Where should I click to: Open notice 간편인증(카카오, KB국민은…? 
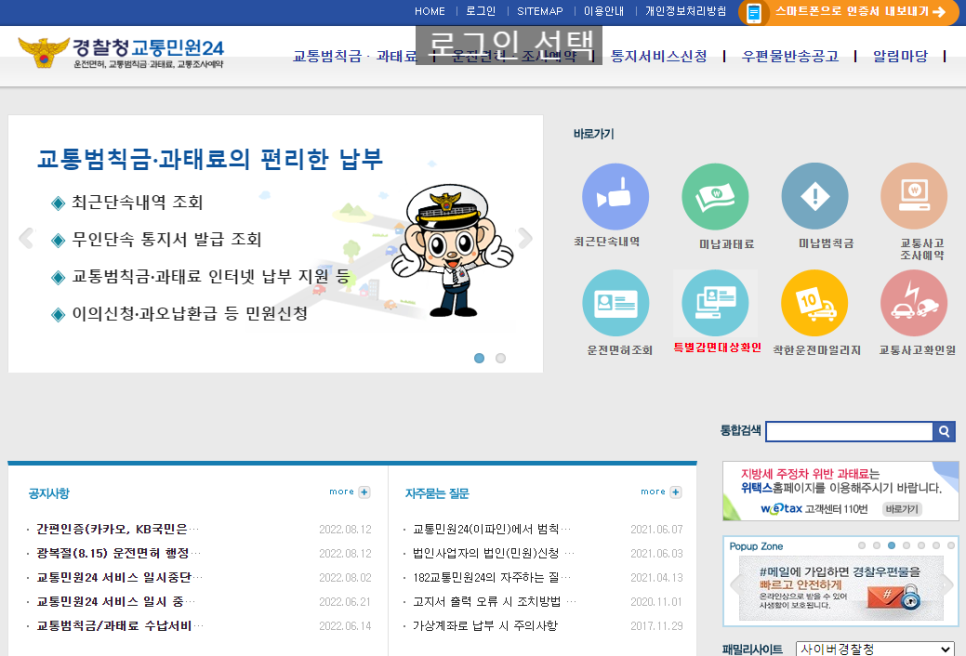pyautogui.click(x=118, y=529)
